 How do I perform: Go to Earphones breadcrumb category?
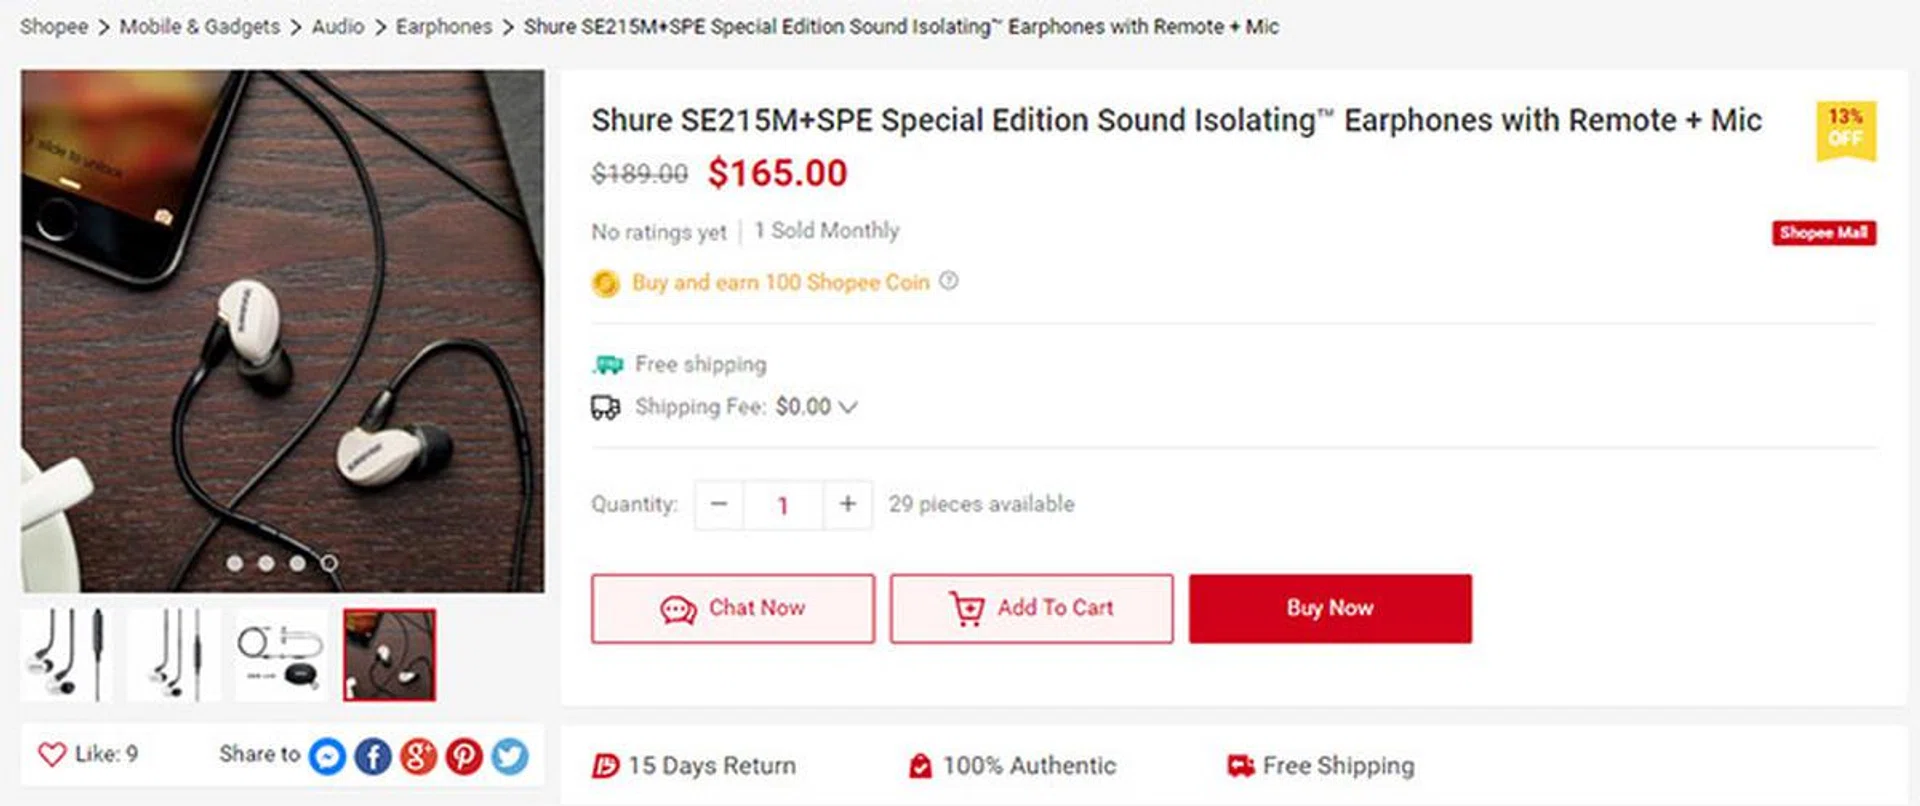pos(444,27)
